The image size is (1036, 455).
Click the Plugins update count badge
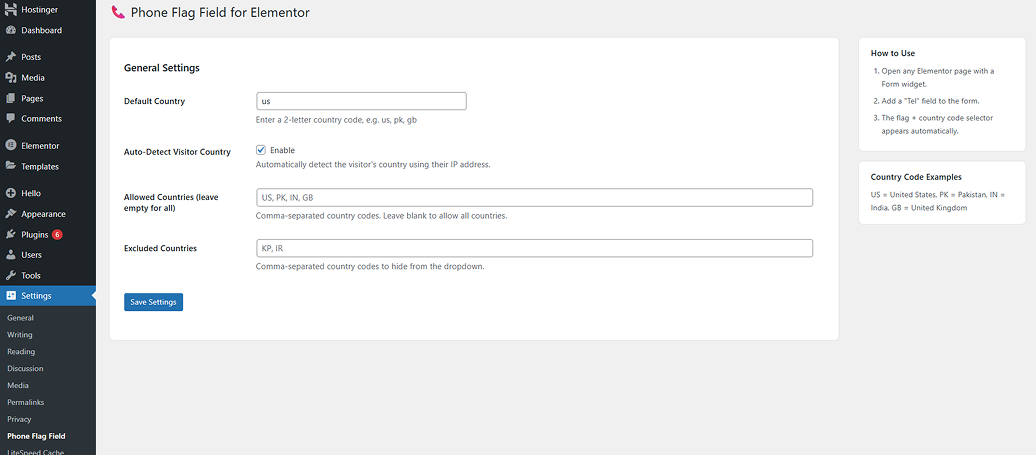coord(57,234)
